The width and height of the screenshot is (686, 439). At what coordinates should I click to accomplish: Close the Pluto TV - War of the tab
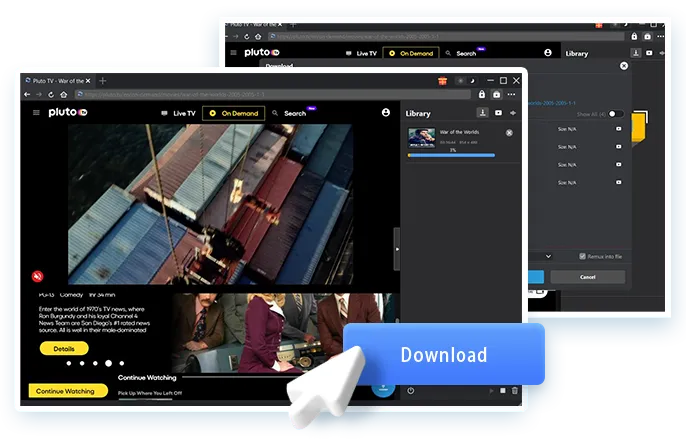coord(88,81)
